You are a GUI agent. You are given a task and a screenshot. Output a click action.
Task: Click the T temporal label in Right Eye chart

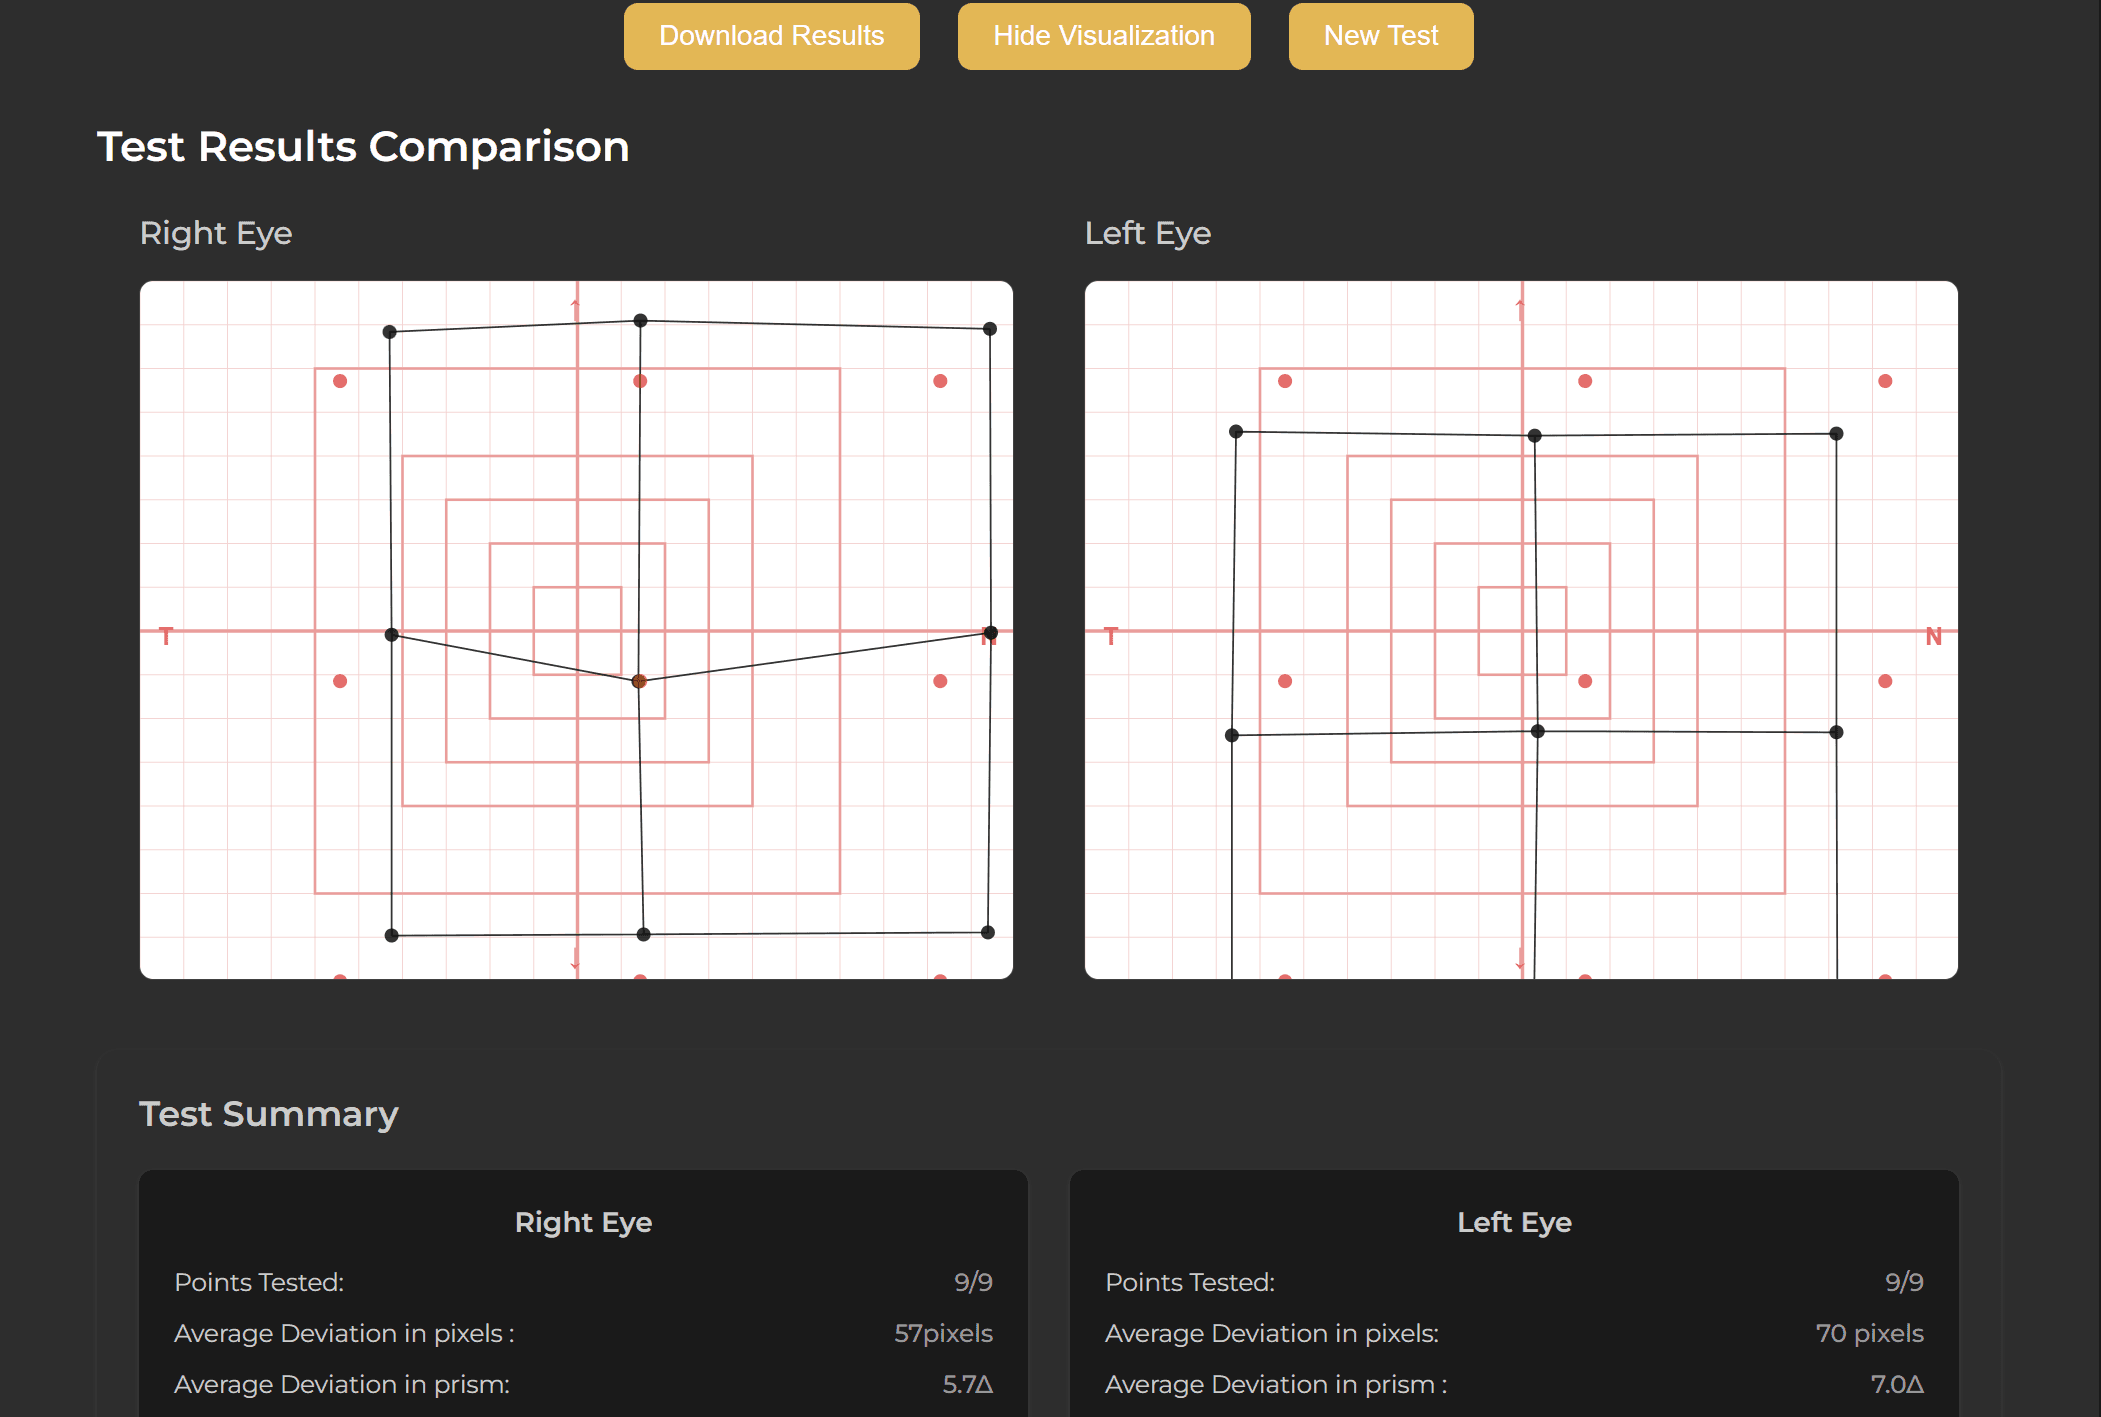166,637
